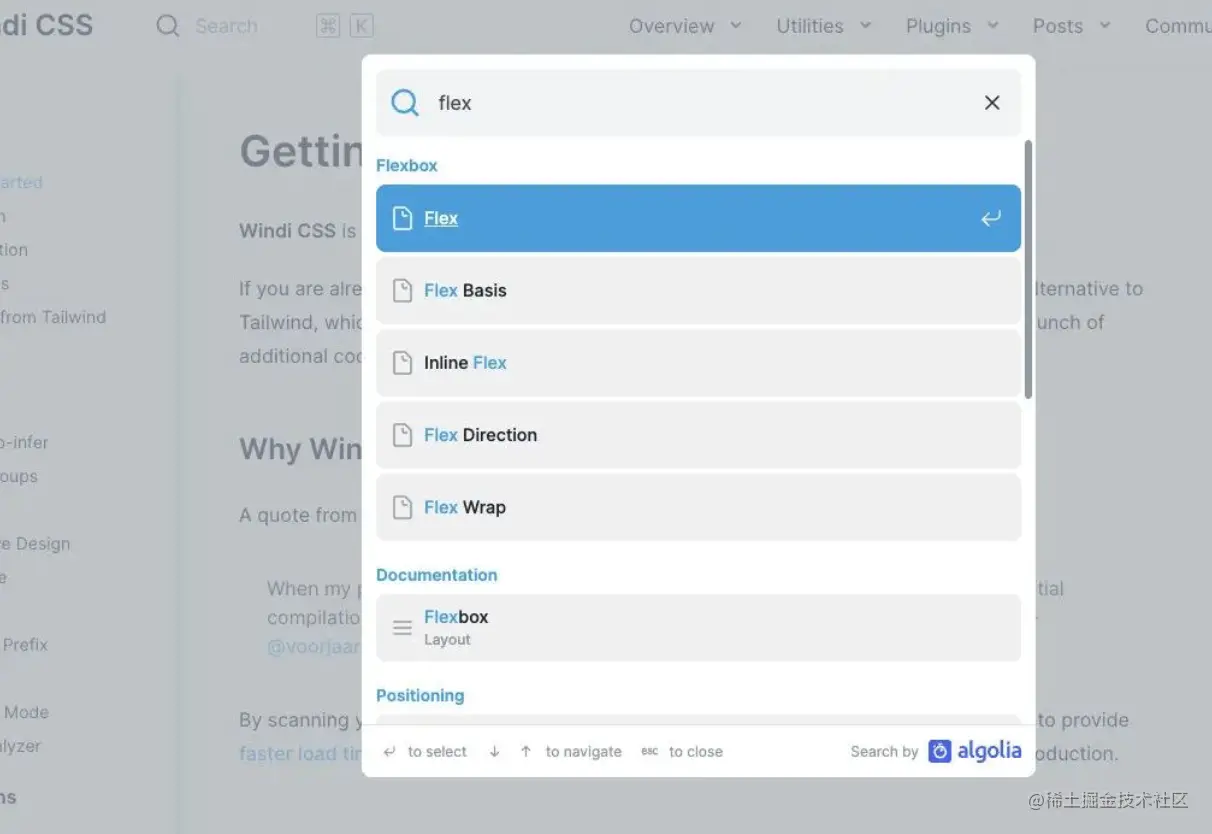Open the Flex Direction result
The image size is (1212, 834).
coord(698,435)
